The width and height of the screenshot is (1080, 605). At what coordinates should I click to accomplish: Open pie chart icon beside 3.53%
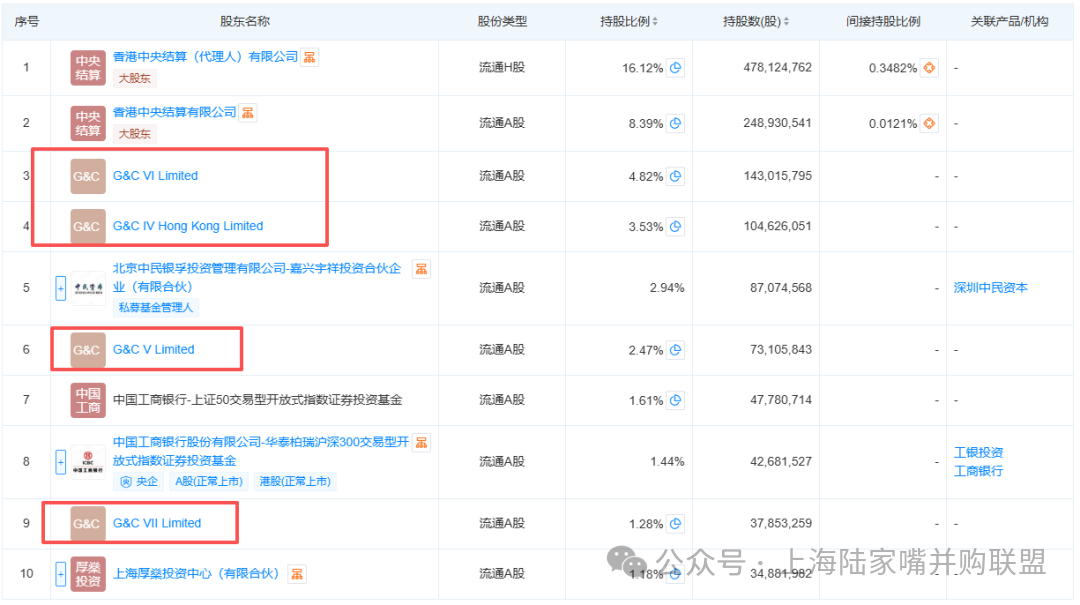click(x=676, y=227)
